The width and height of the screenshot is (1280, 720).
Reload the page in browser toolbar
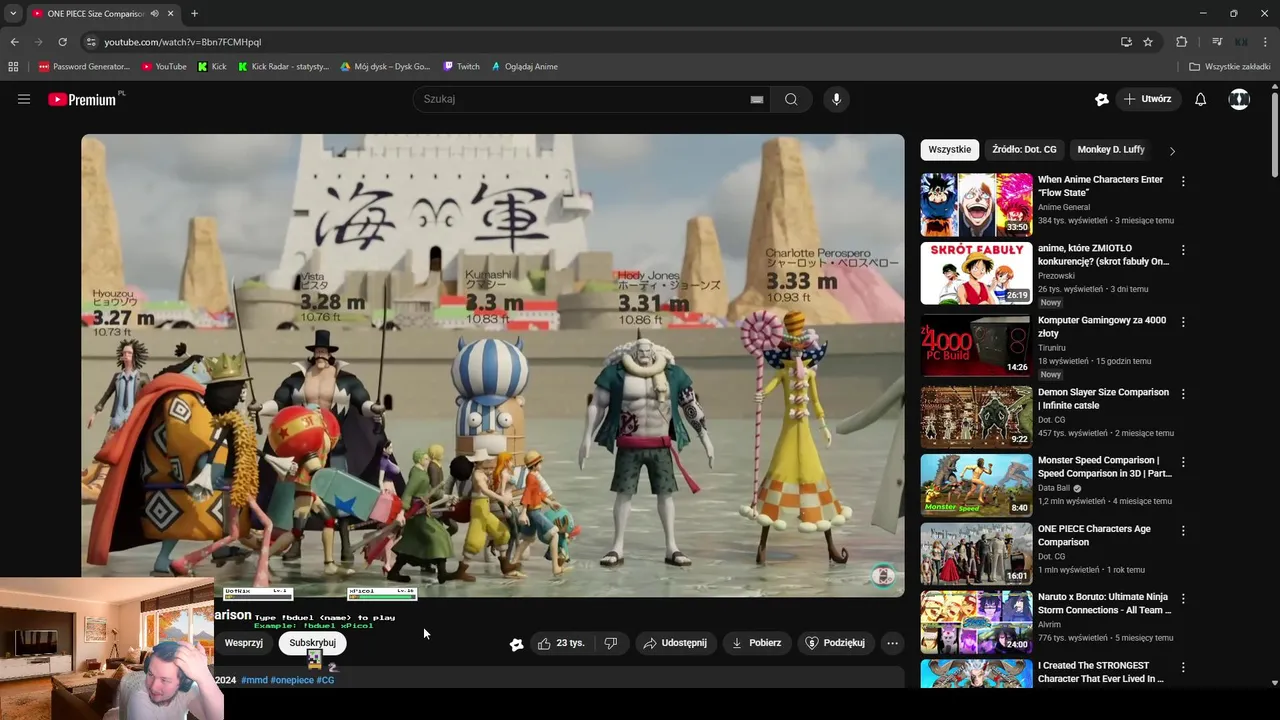click(x=62, y=42)
